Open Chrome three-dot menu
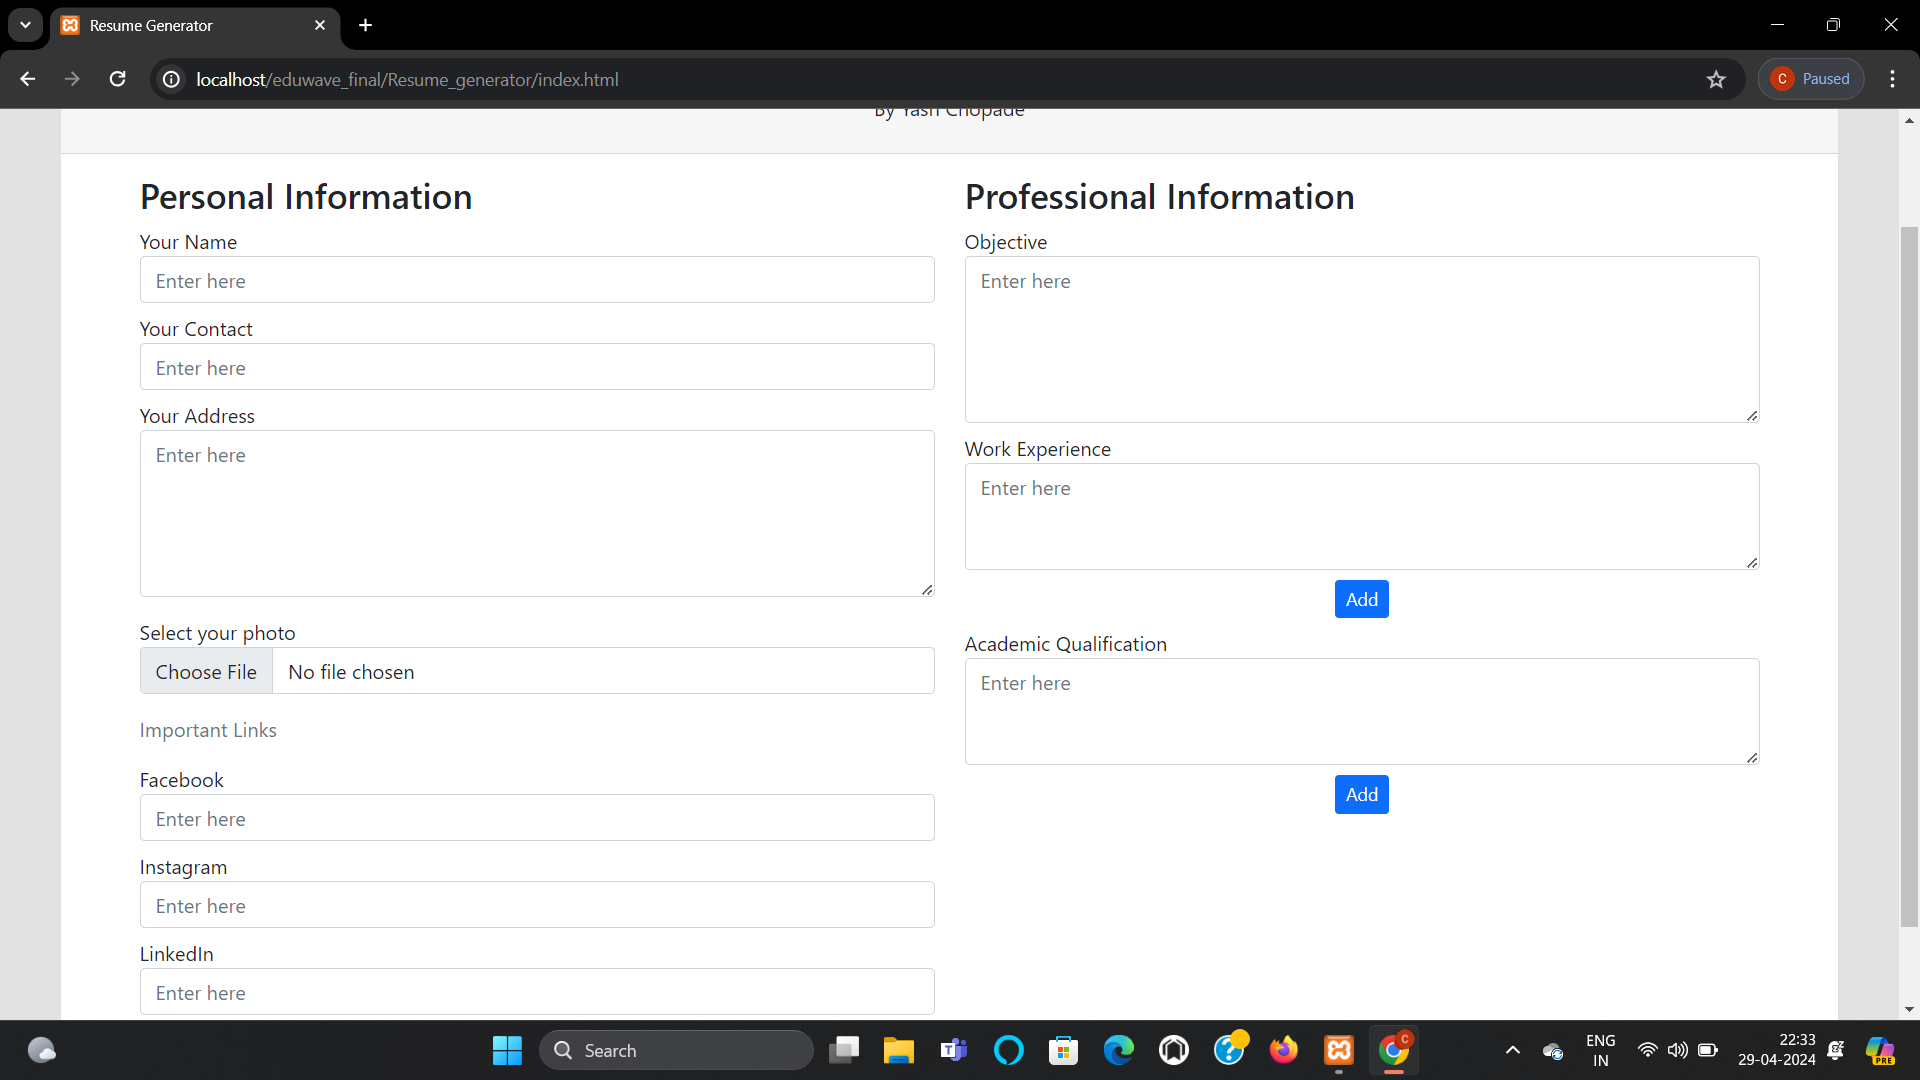Viewport: 1920px width, 1080px height. 1892,79
